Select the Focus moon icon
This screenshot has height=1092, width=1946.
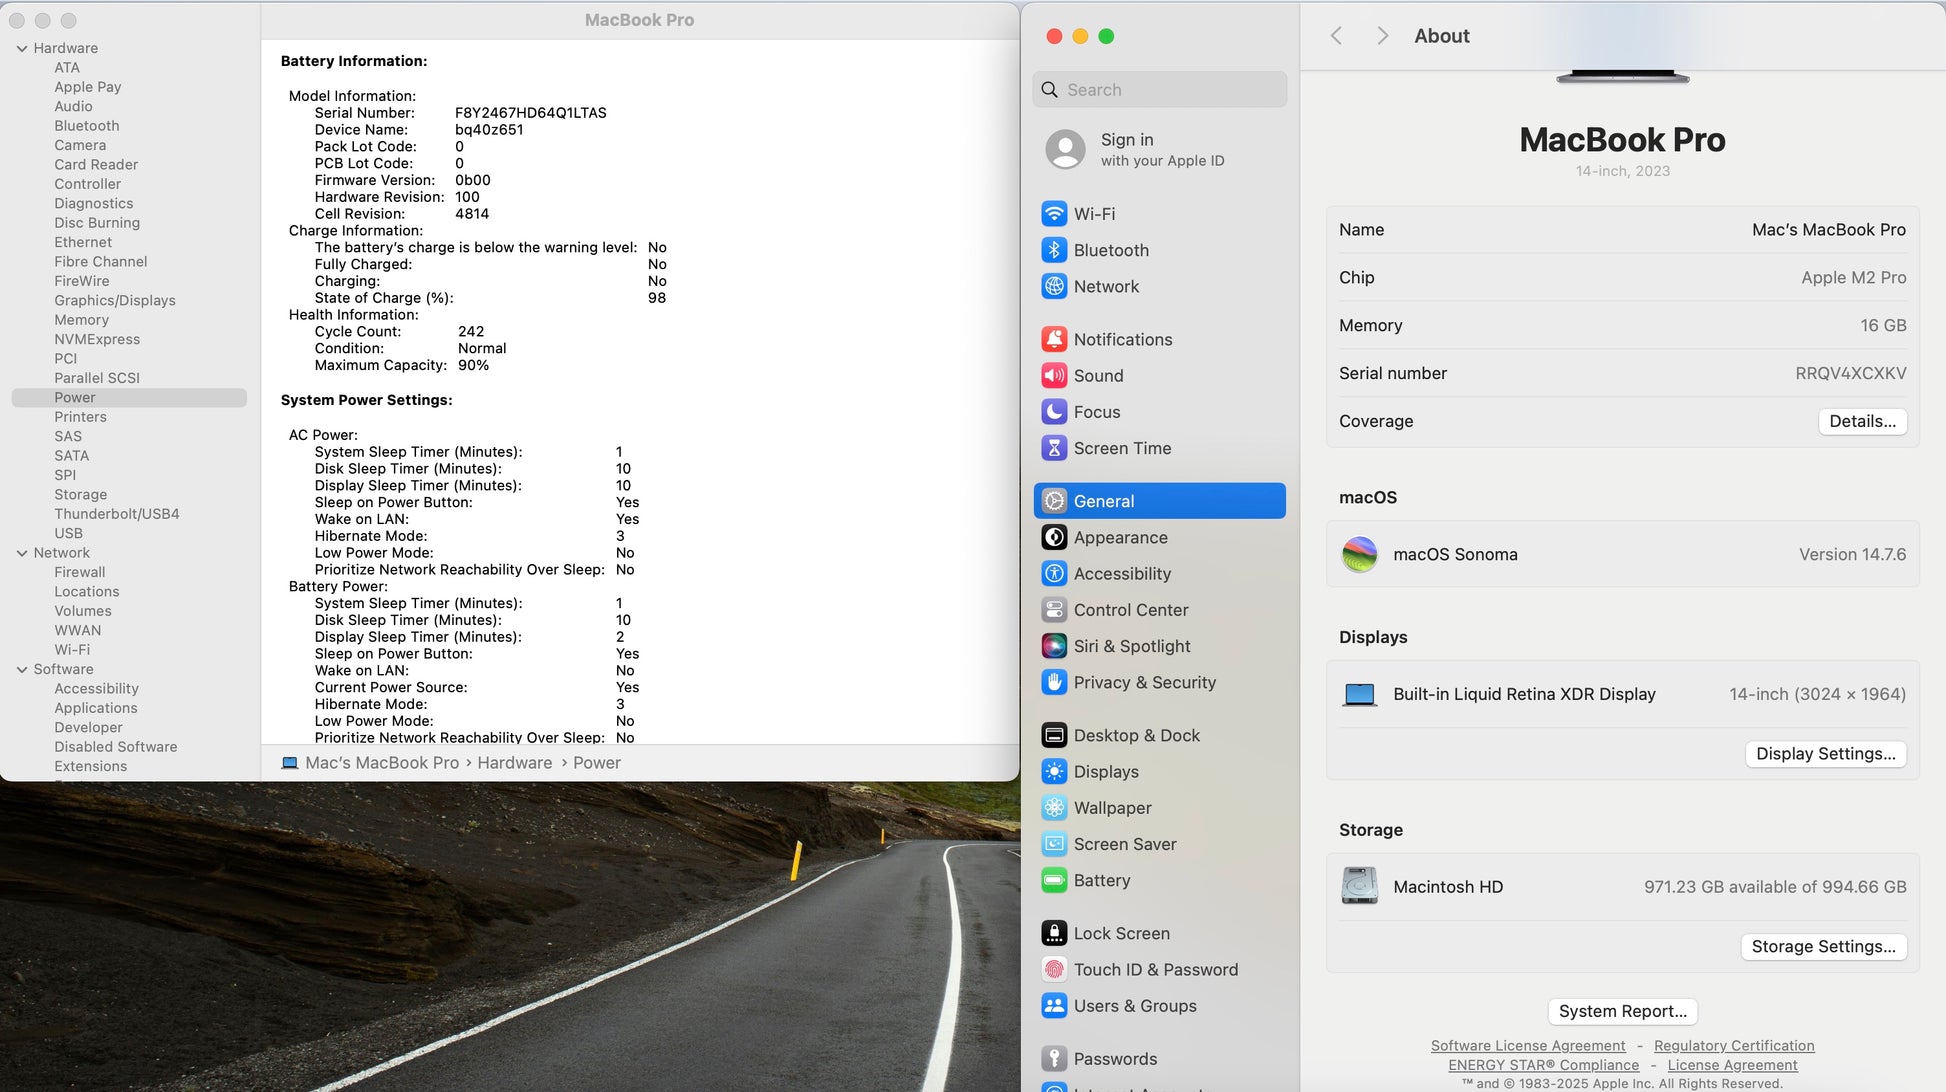[1054, 412]
